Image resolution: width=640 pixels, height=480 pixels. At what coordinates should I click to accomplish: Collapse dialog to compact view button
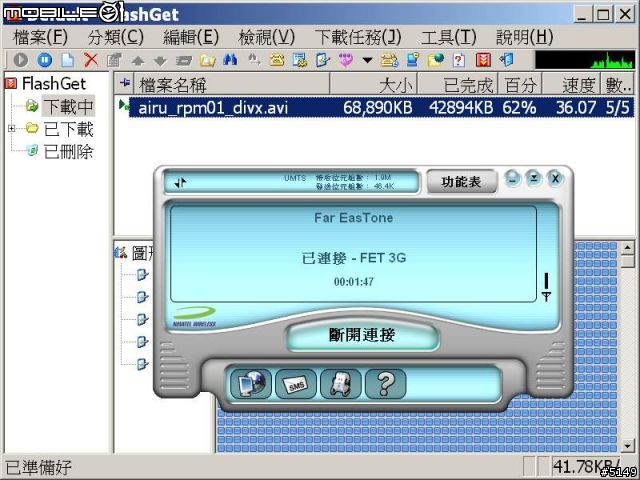click(533, 179)
